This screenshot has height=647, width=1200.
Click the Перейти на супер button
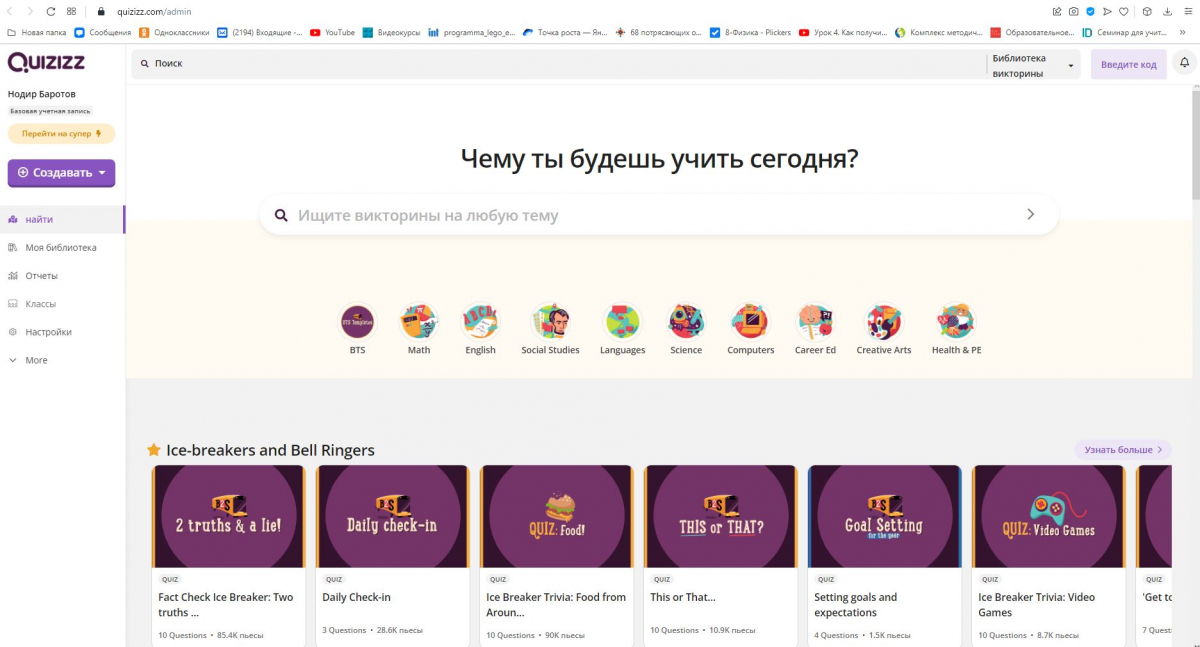click(61, 133)
